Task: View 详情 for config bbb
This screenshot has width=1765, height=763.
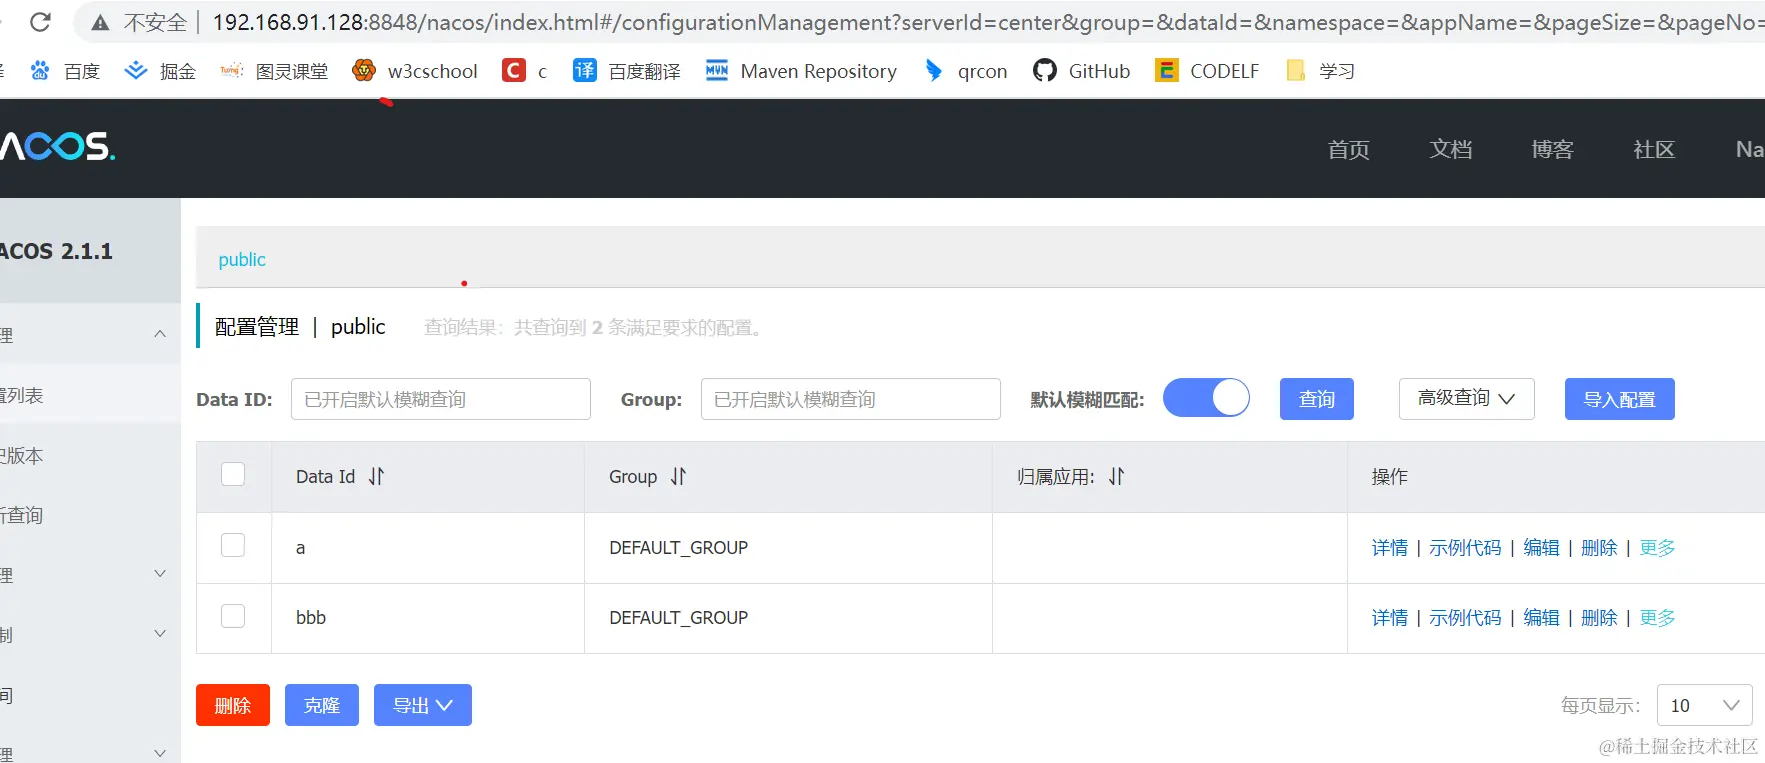Action: tap(1389, 618)
